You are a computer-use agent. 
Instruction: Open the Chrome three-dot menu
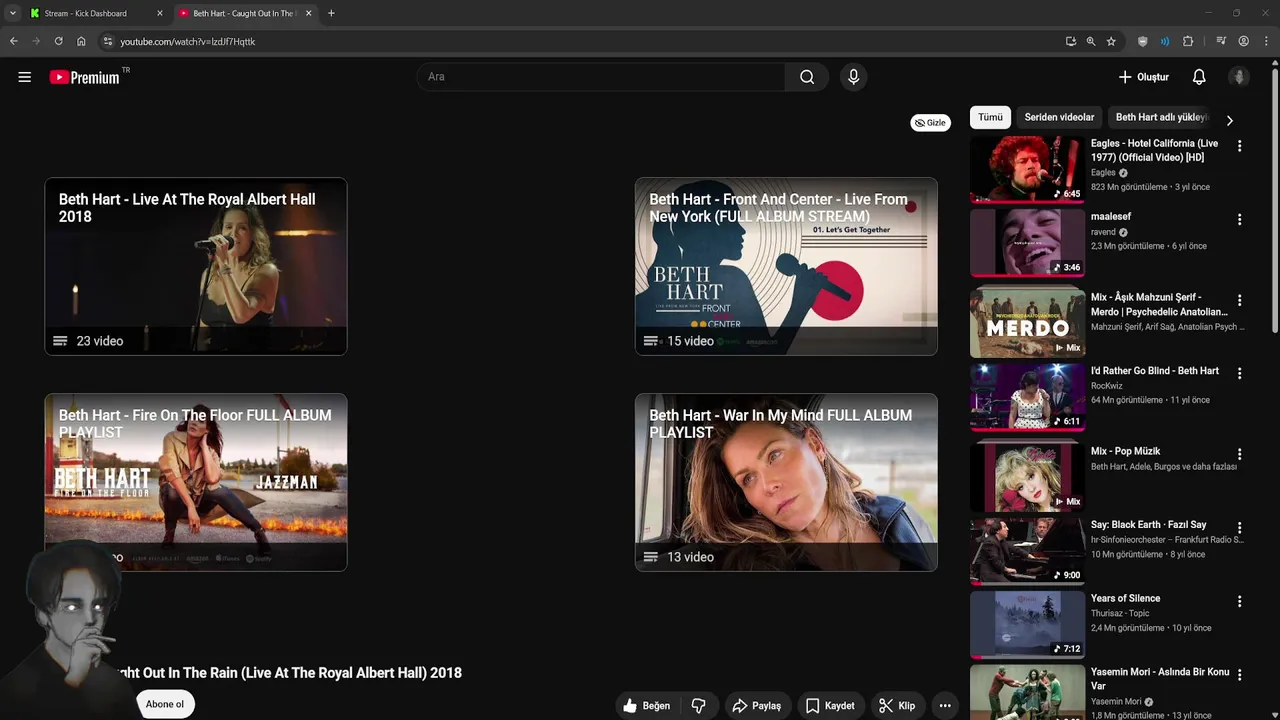(1266, 41)
